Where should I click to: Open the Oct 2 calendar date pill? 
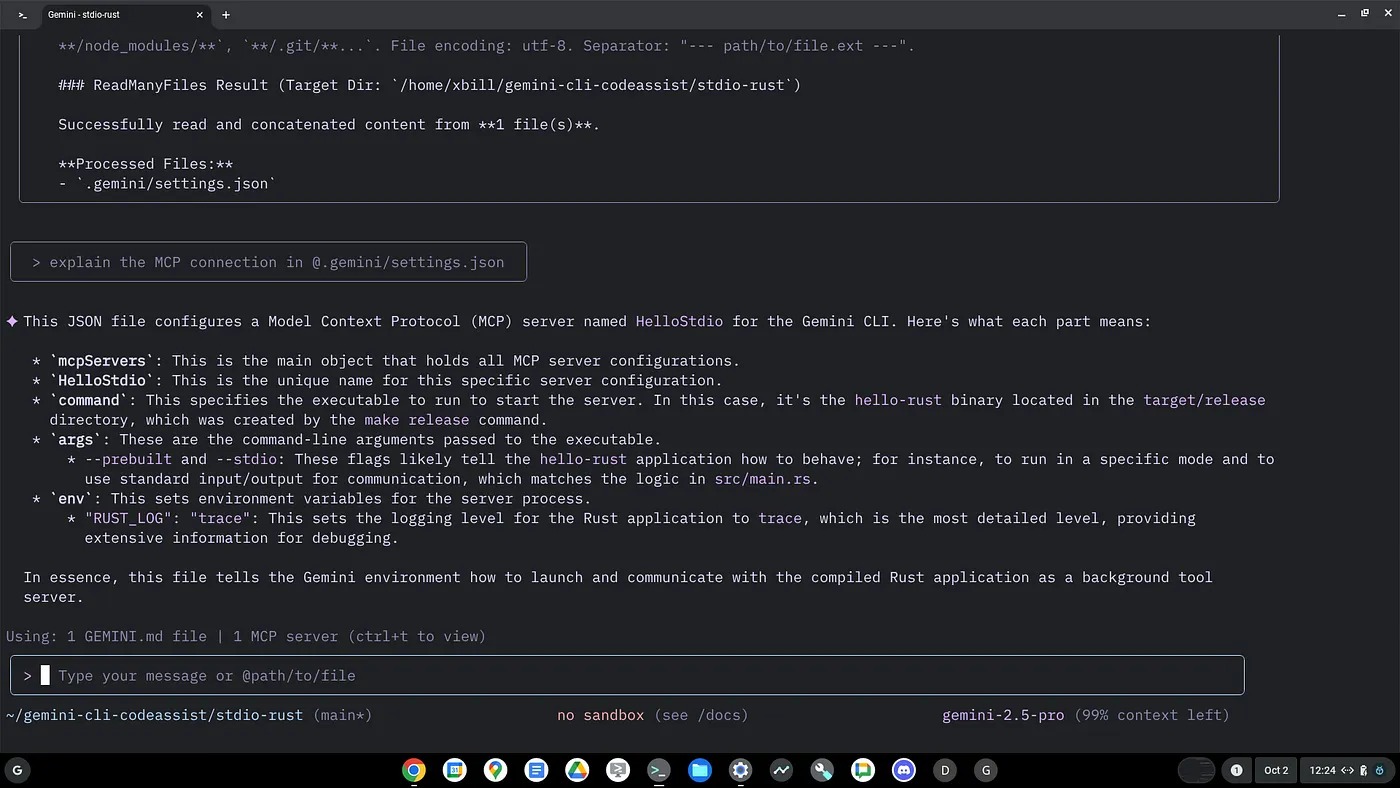[x=1276, y=770]
